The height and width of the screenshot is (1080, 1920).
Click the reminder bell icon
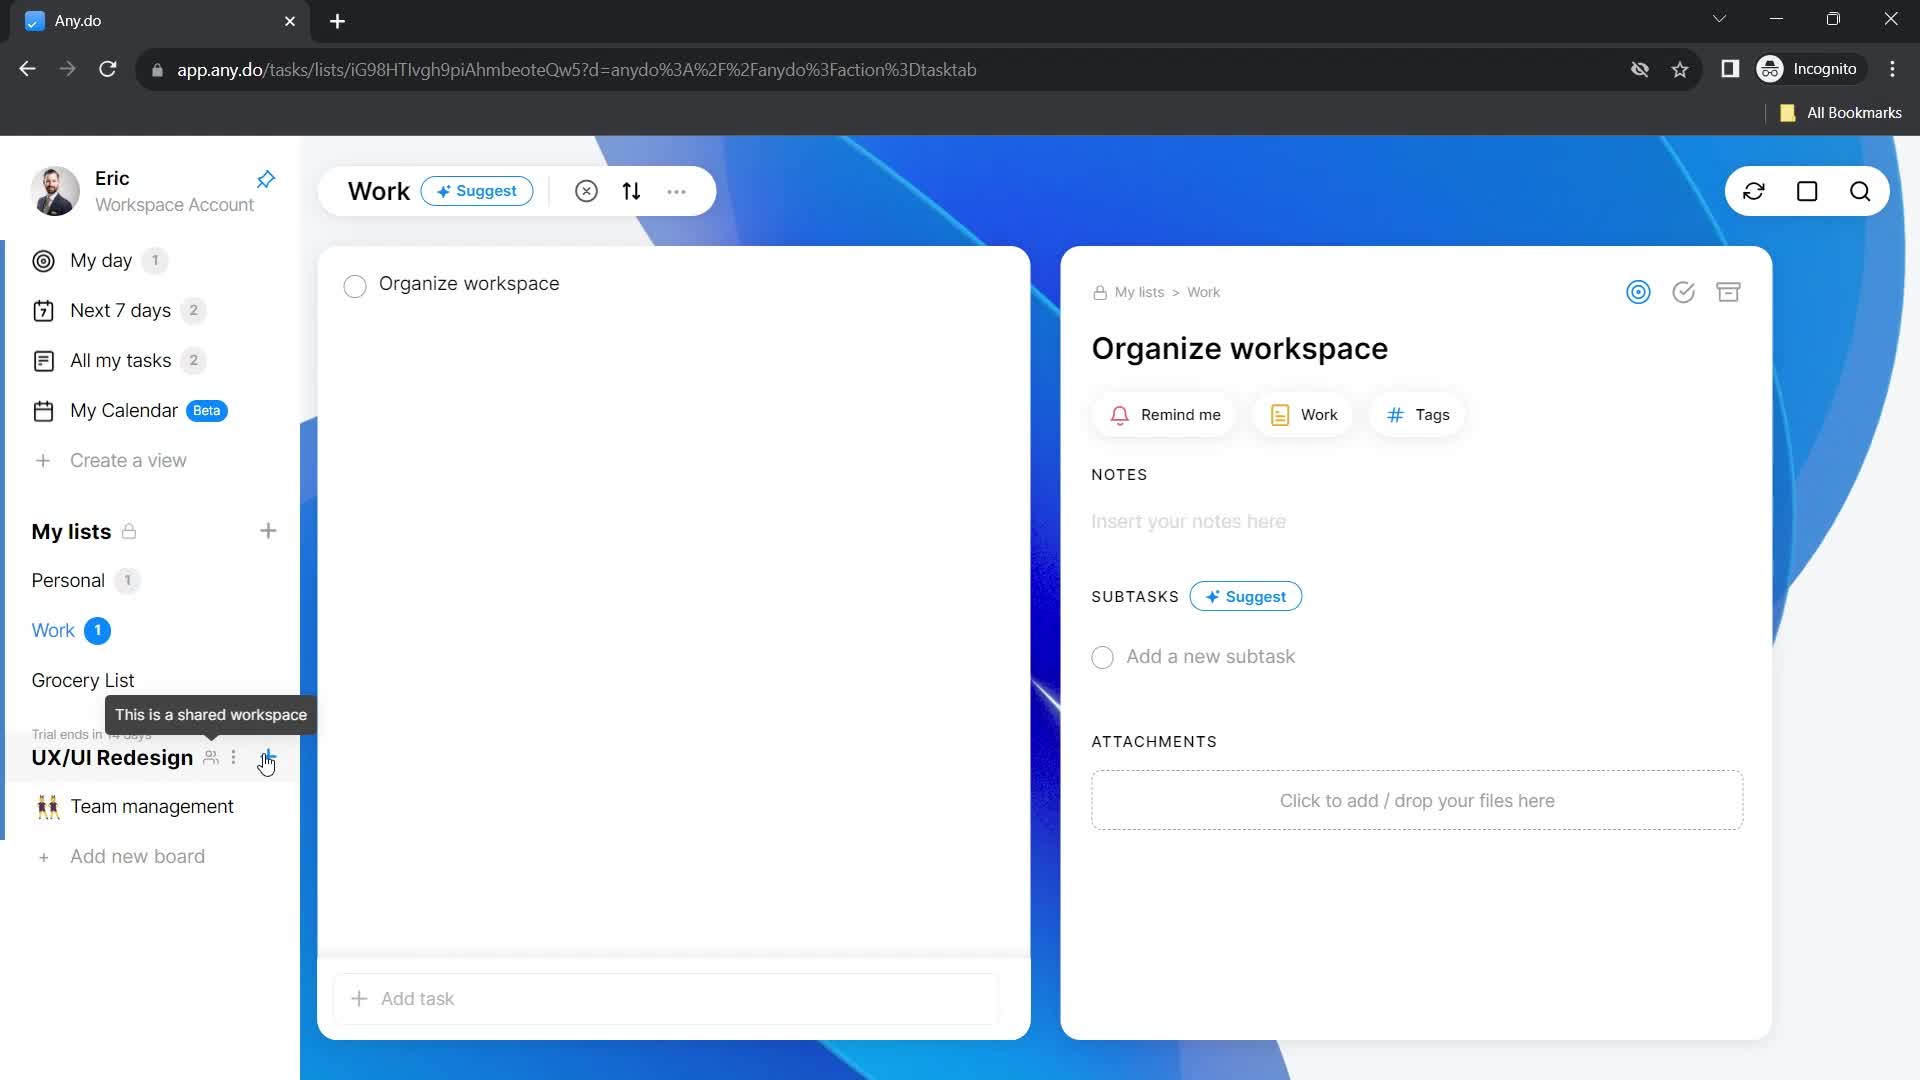1120,414
